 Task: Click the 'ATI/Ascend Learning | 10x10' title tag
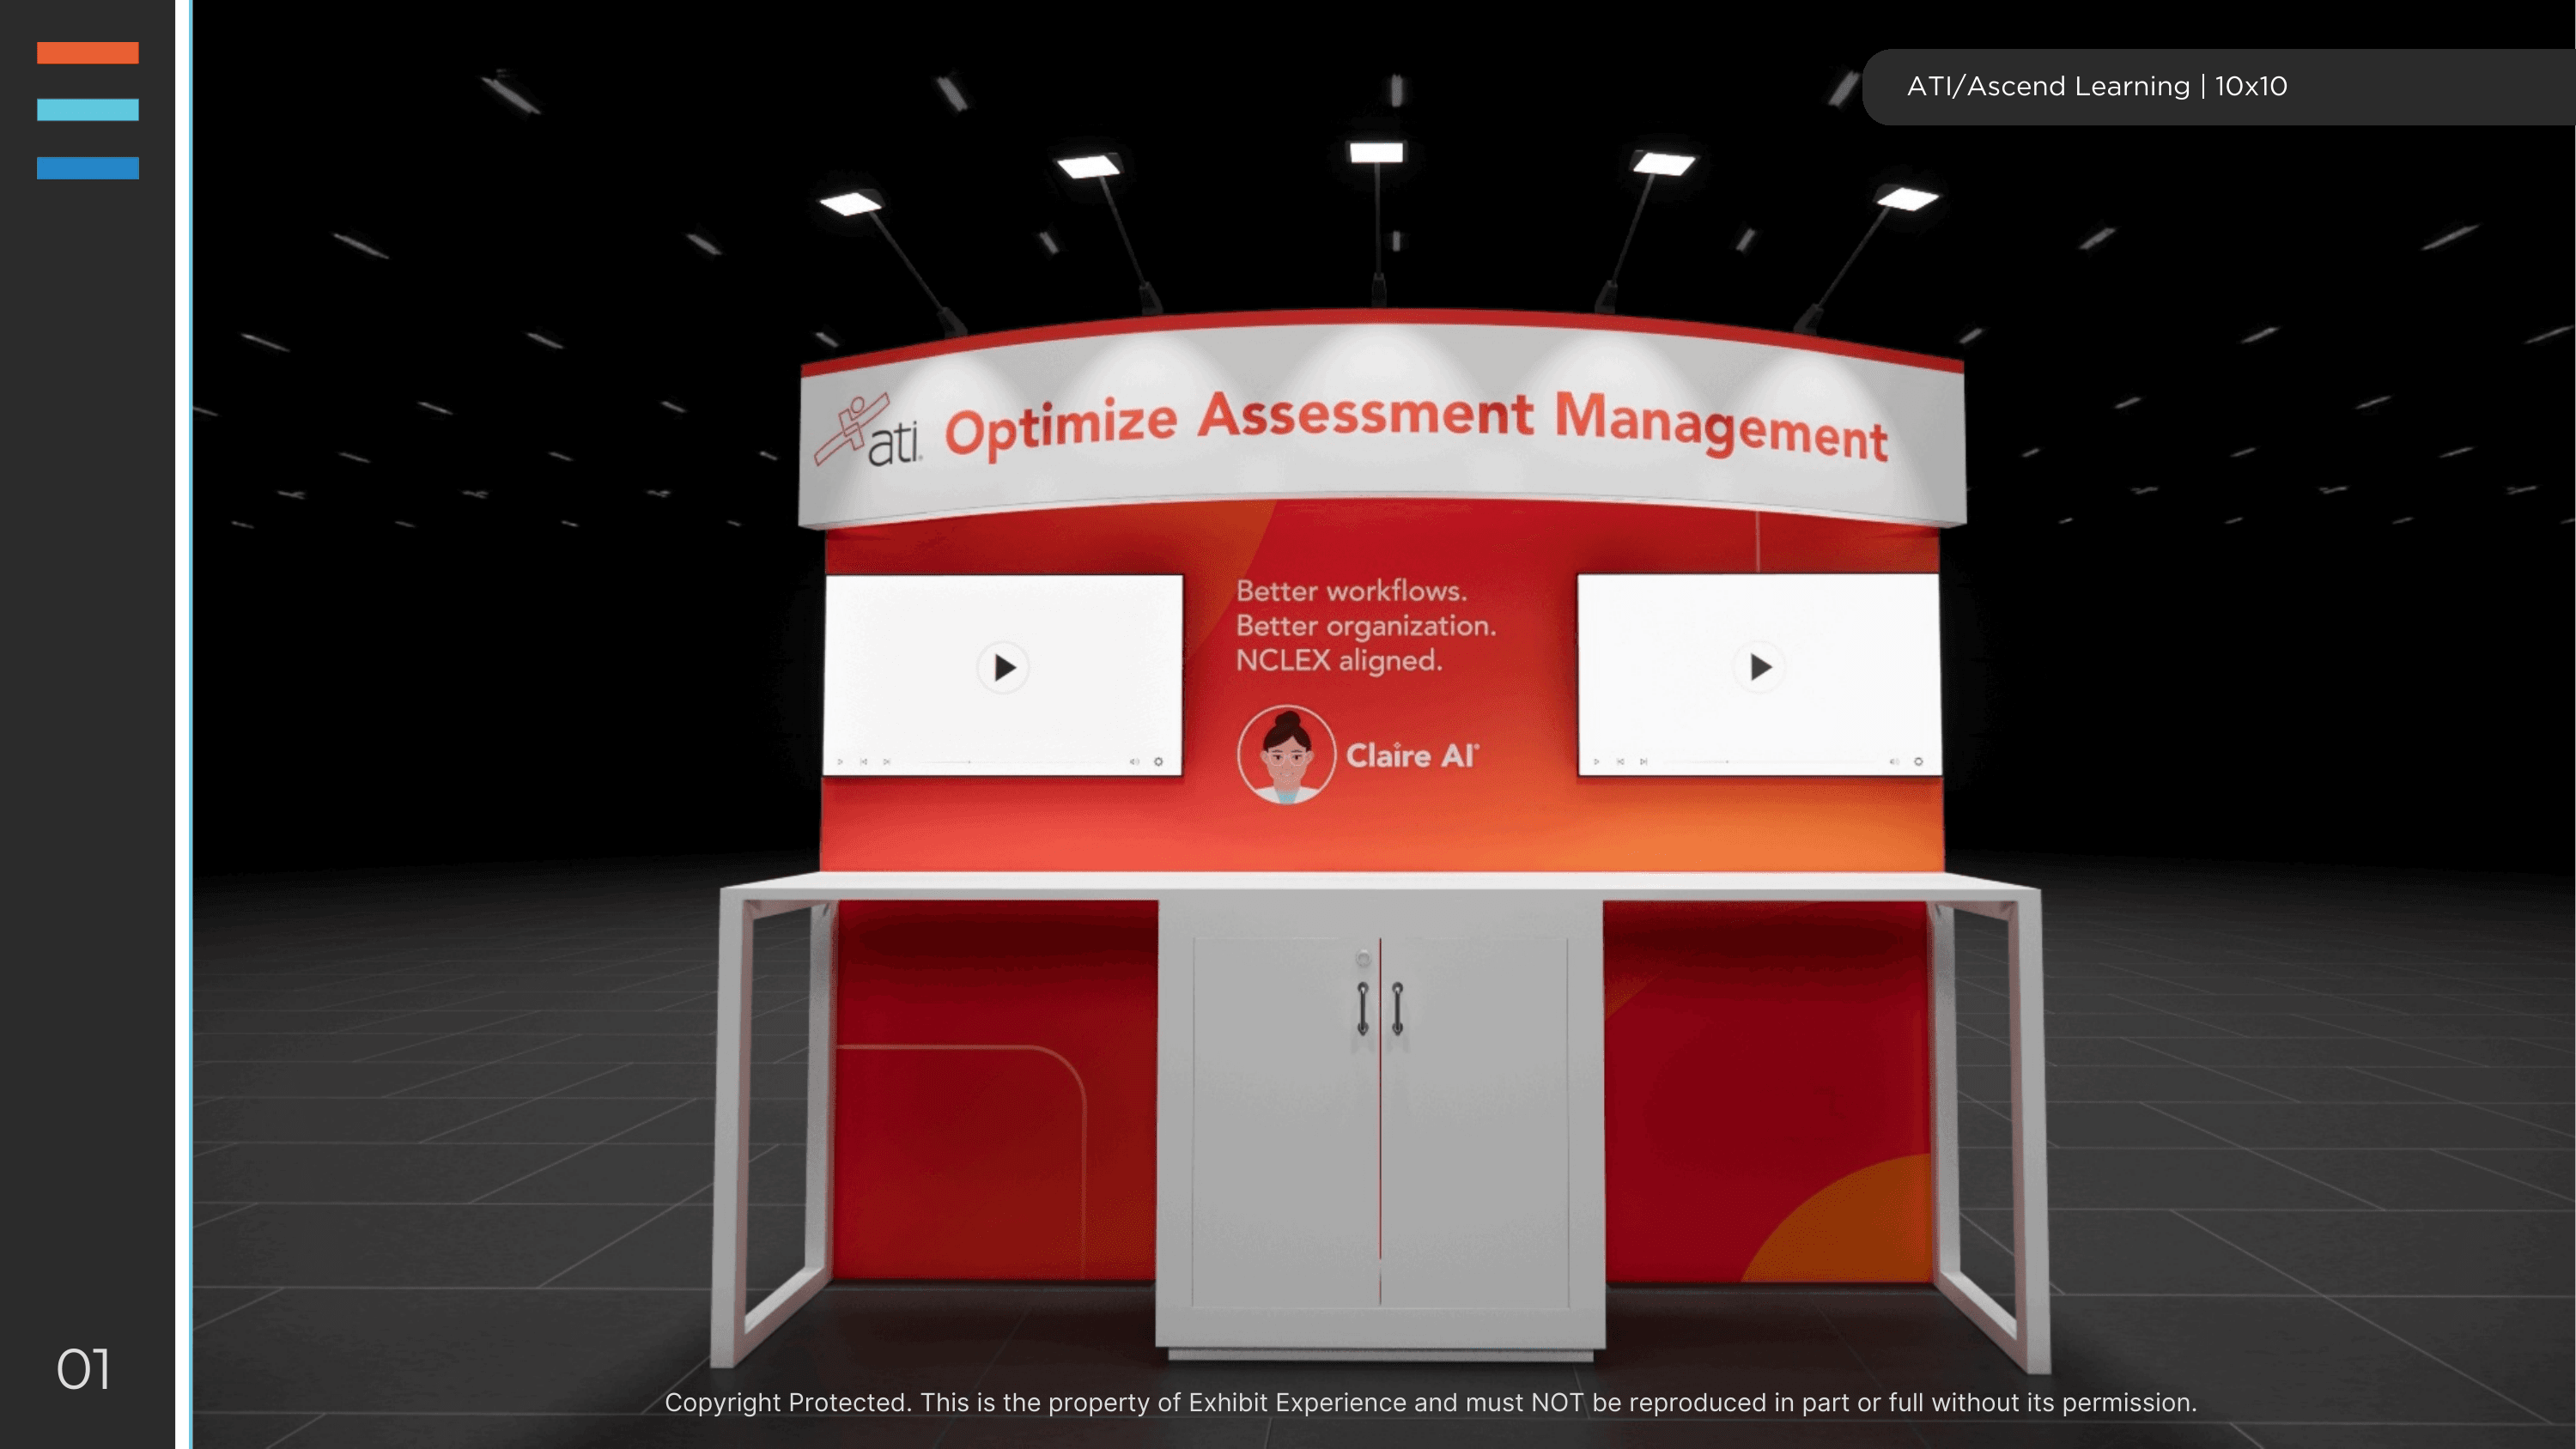pos(2097,86)
